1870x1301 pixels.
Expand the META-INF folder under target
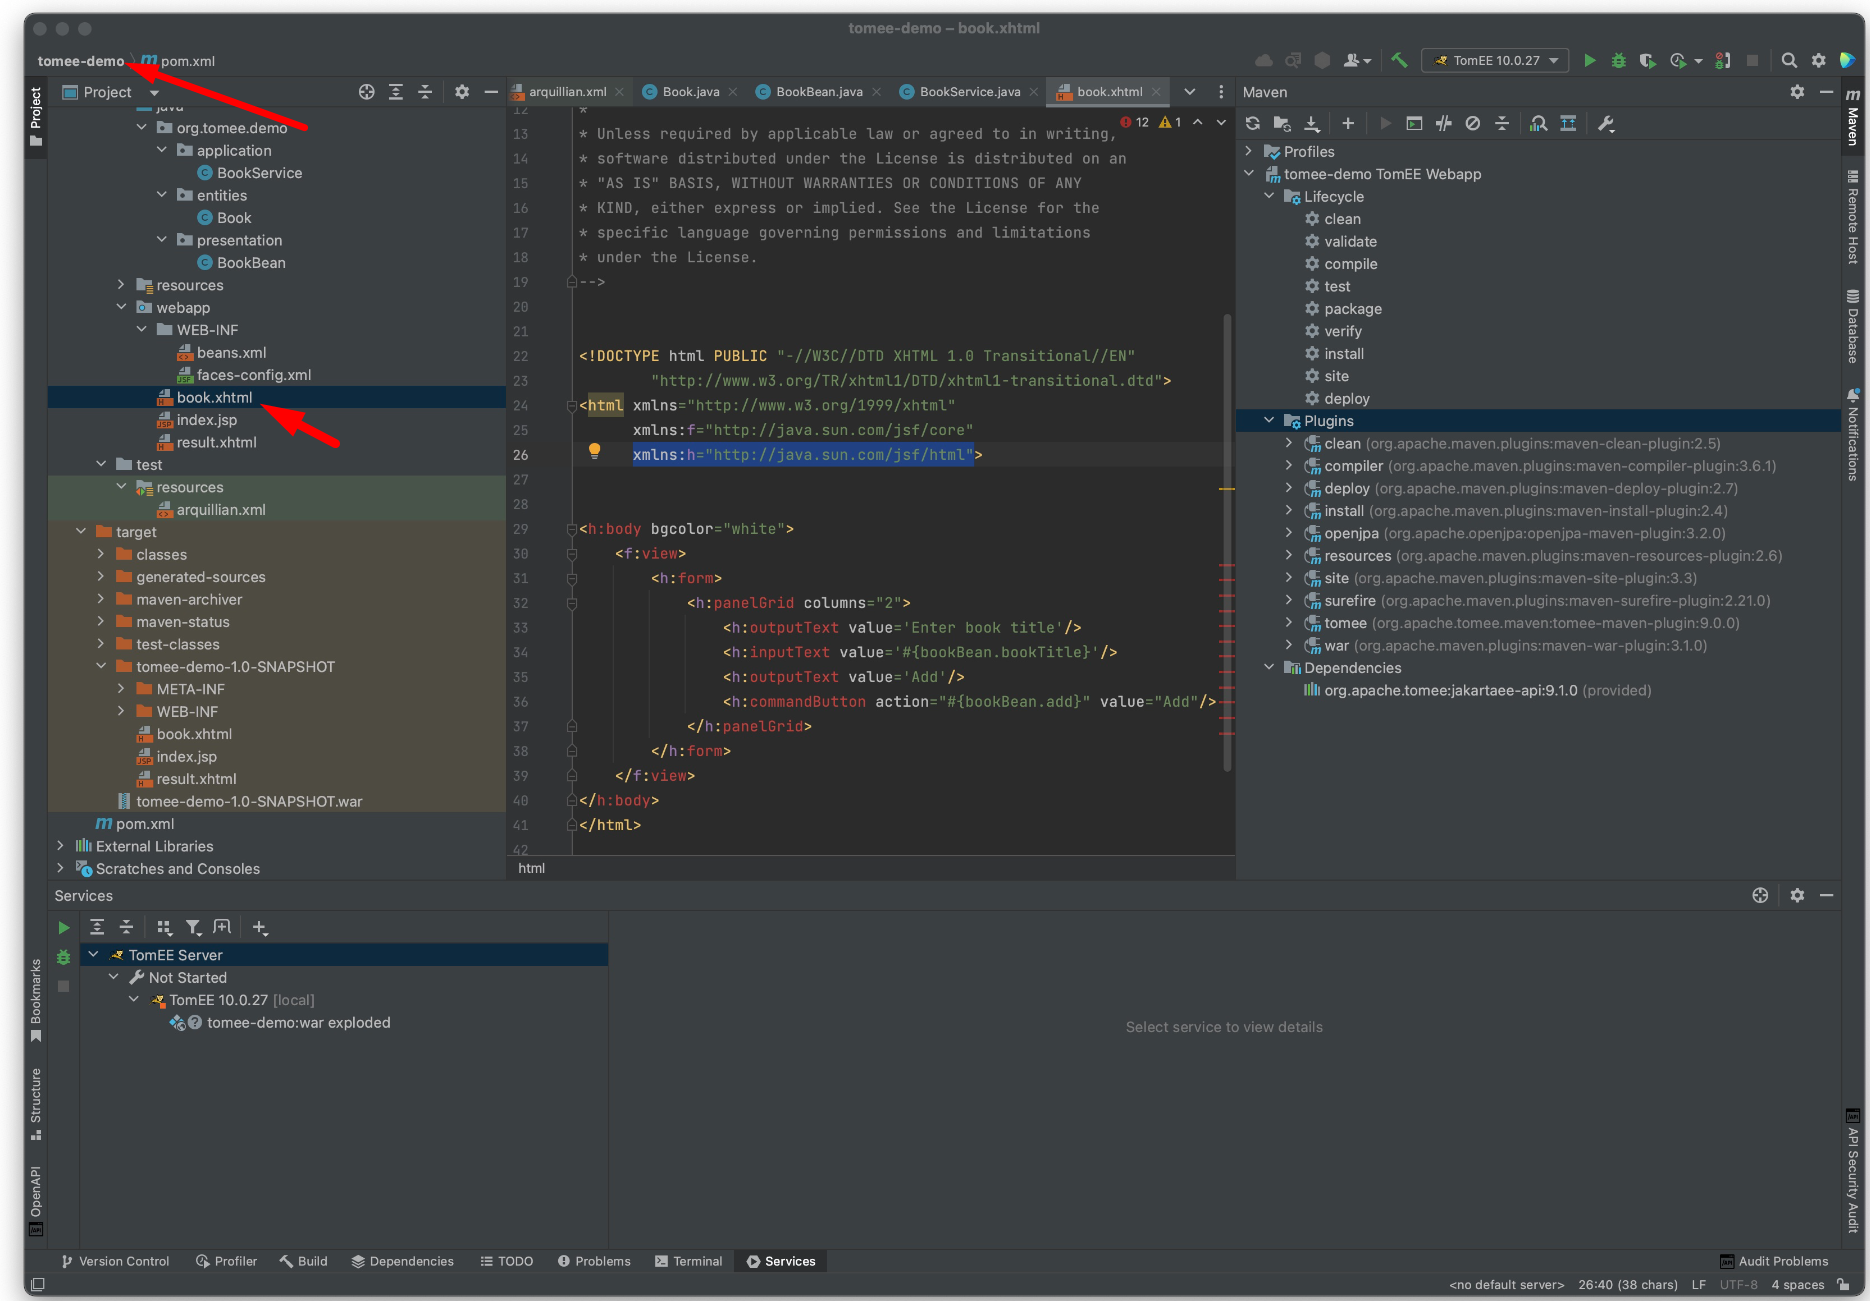121,689
